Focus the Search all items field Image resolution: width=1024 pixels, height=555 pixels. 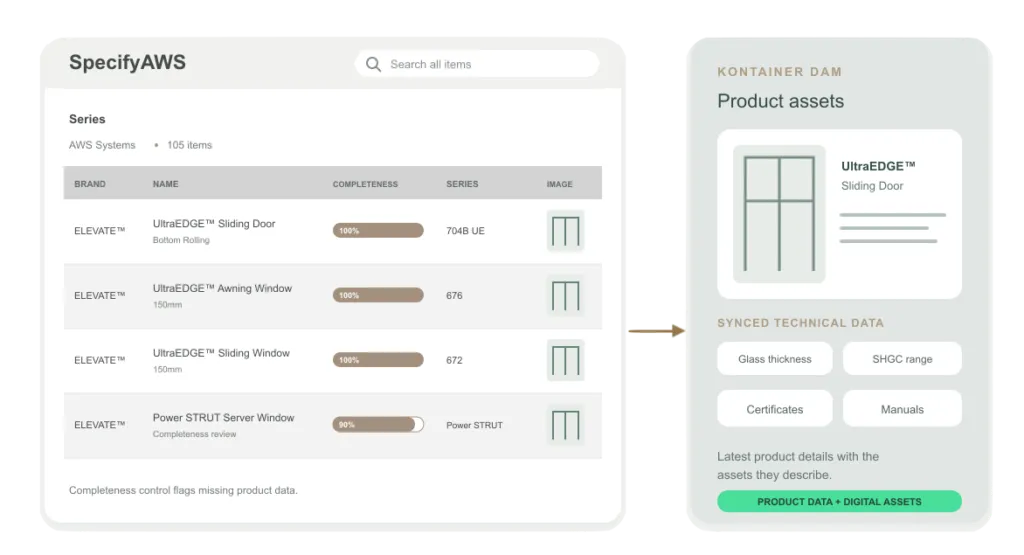pyautogui.click(x=477, y=64)
